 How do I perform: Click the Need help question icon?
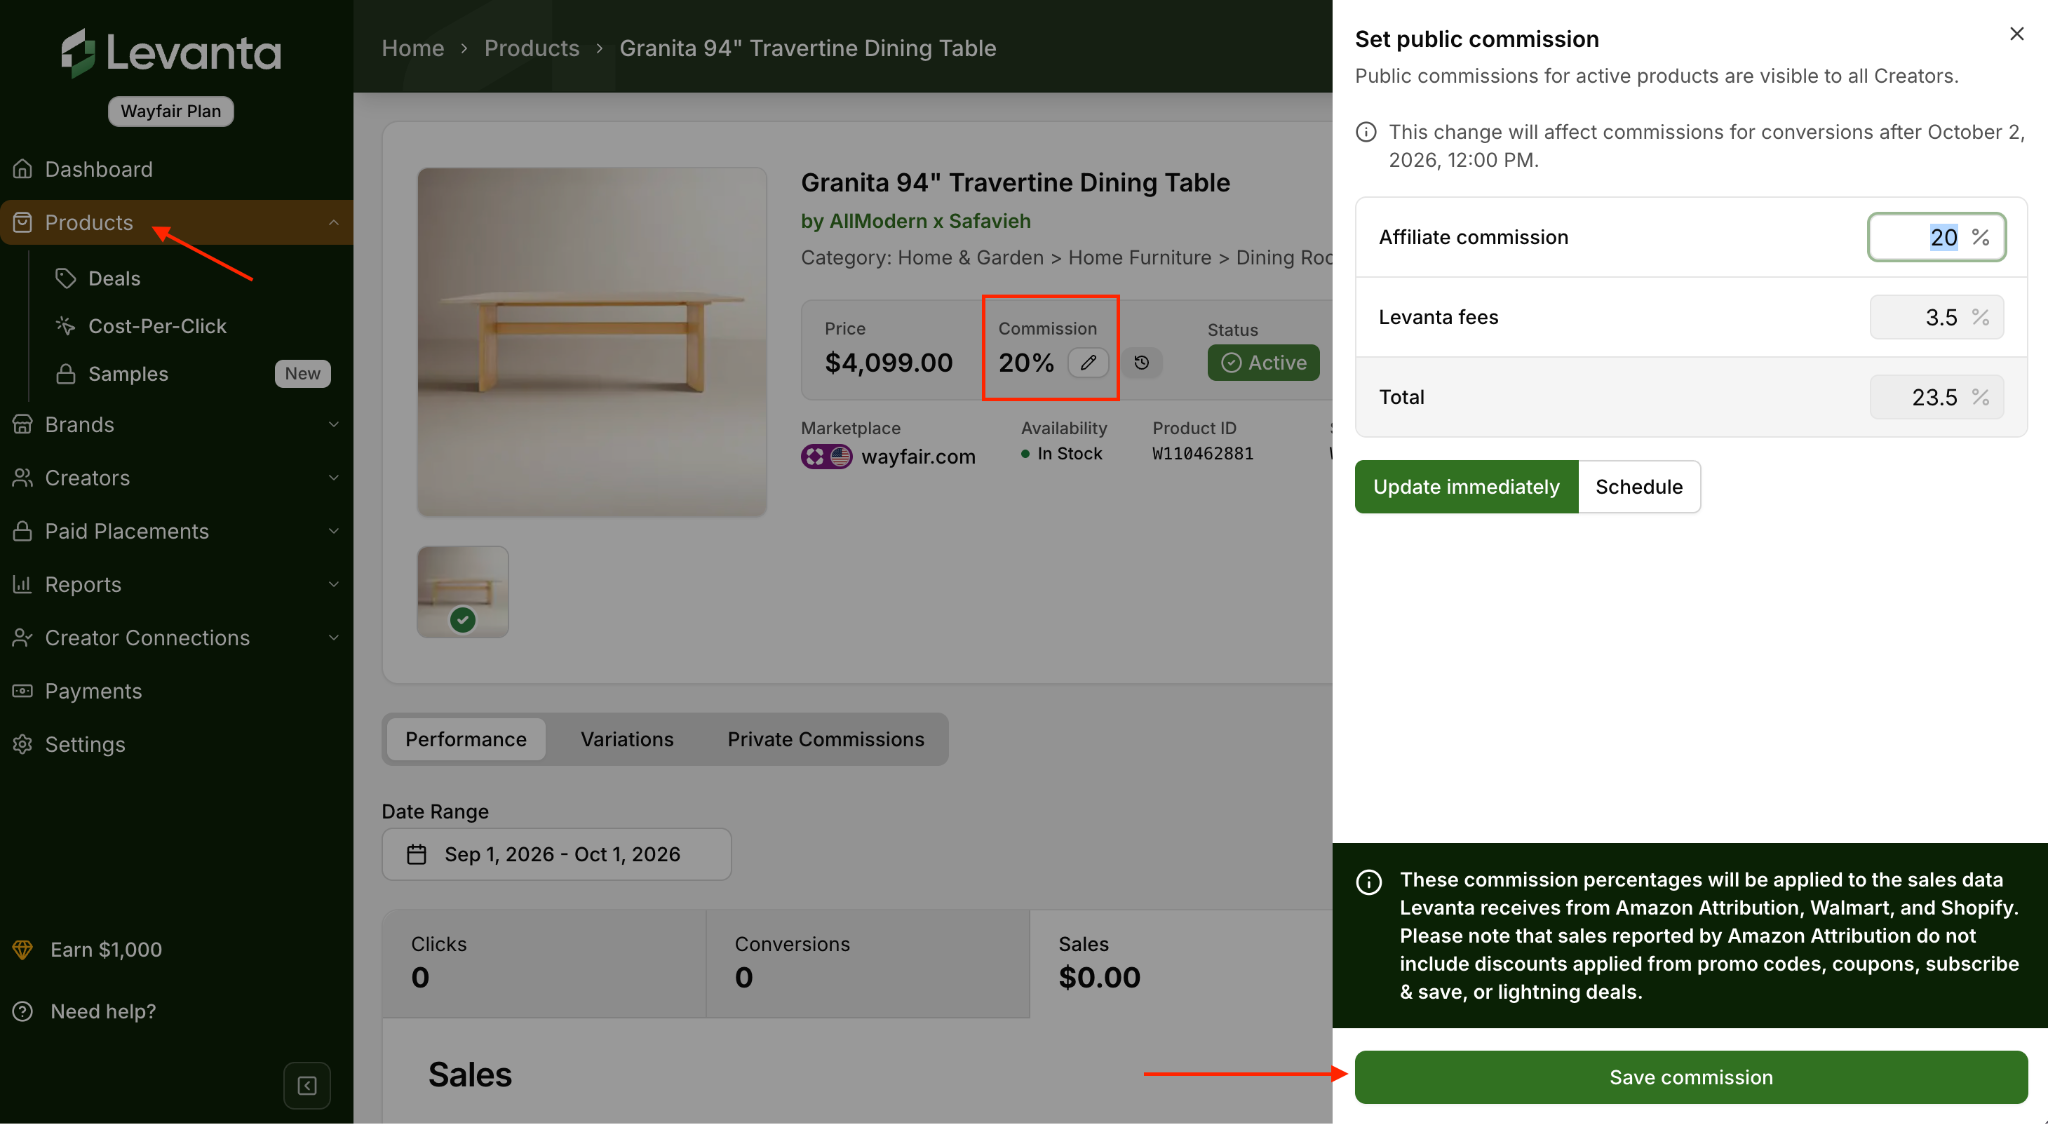point(23,1011)
